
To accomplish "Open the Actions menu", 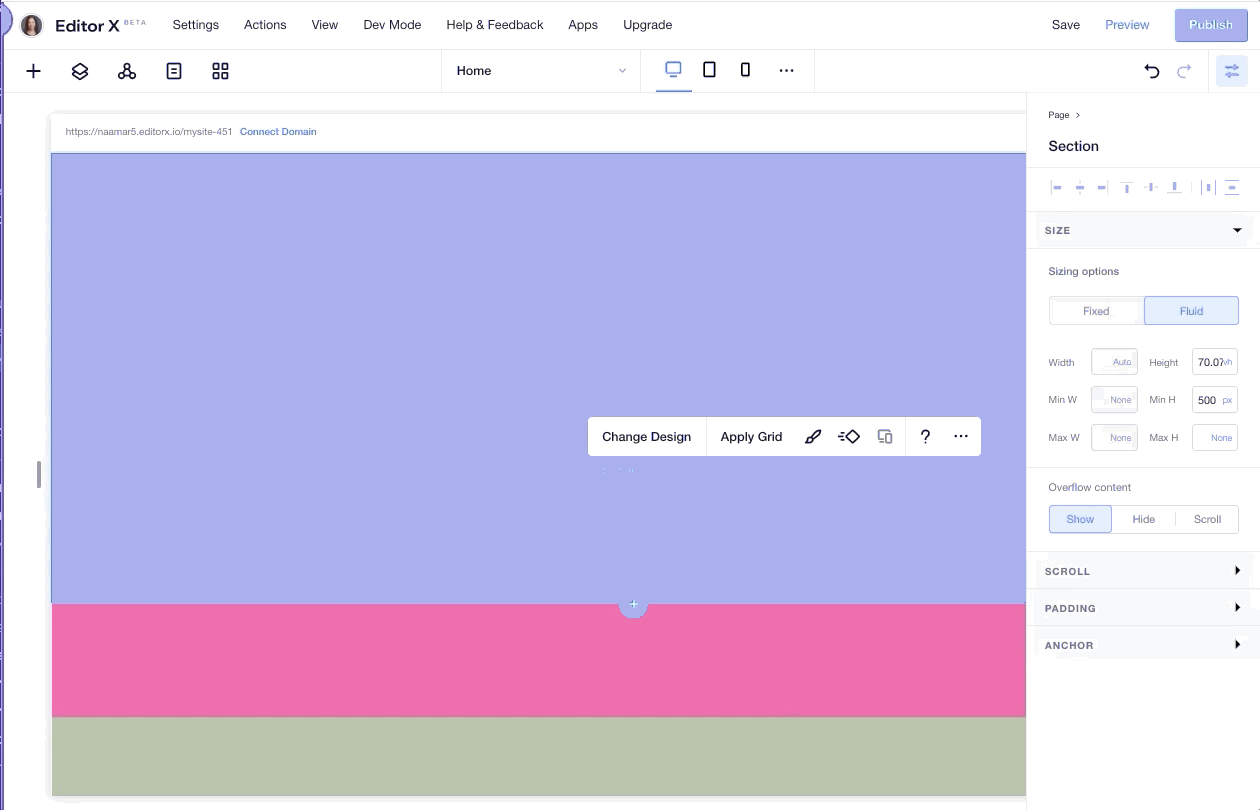I will pos(265,25).
